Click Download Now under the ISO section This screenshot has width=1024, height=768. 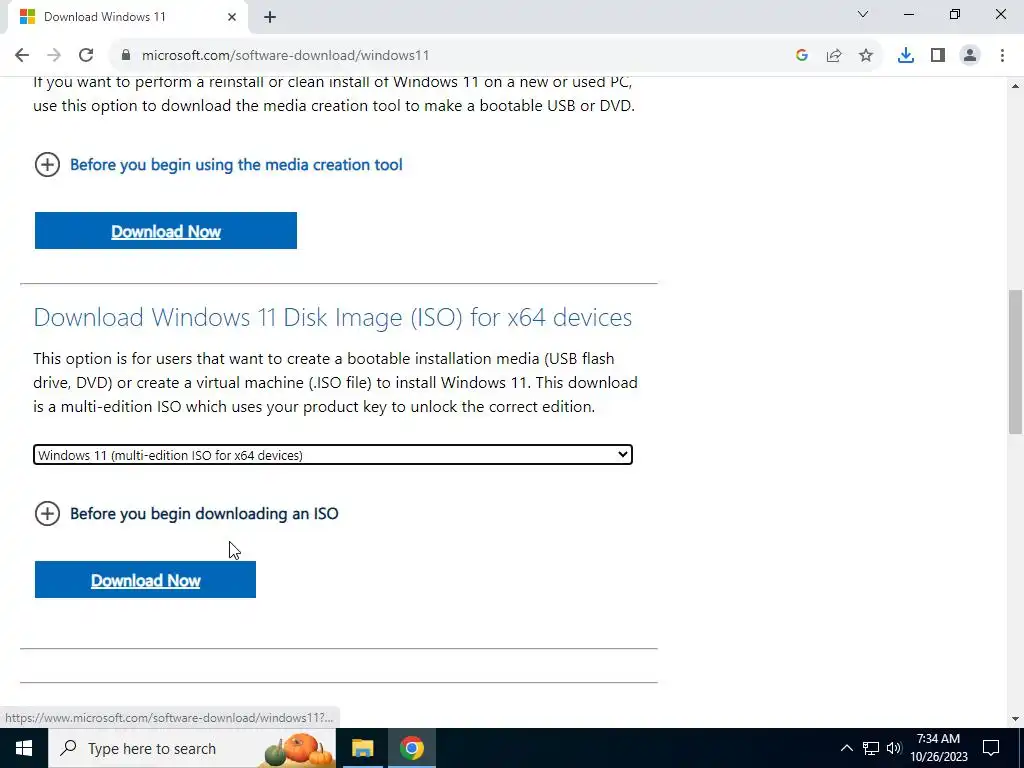[145, 579]
